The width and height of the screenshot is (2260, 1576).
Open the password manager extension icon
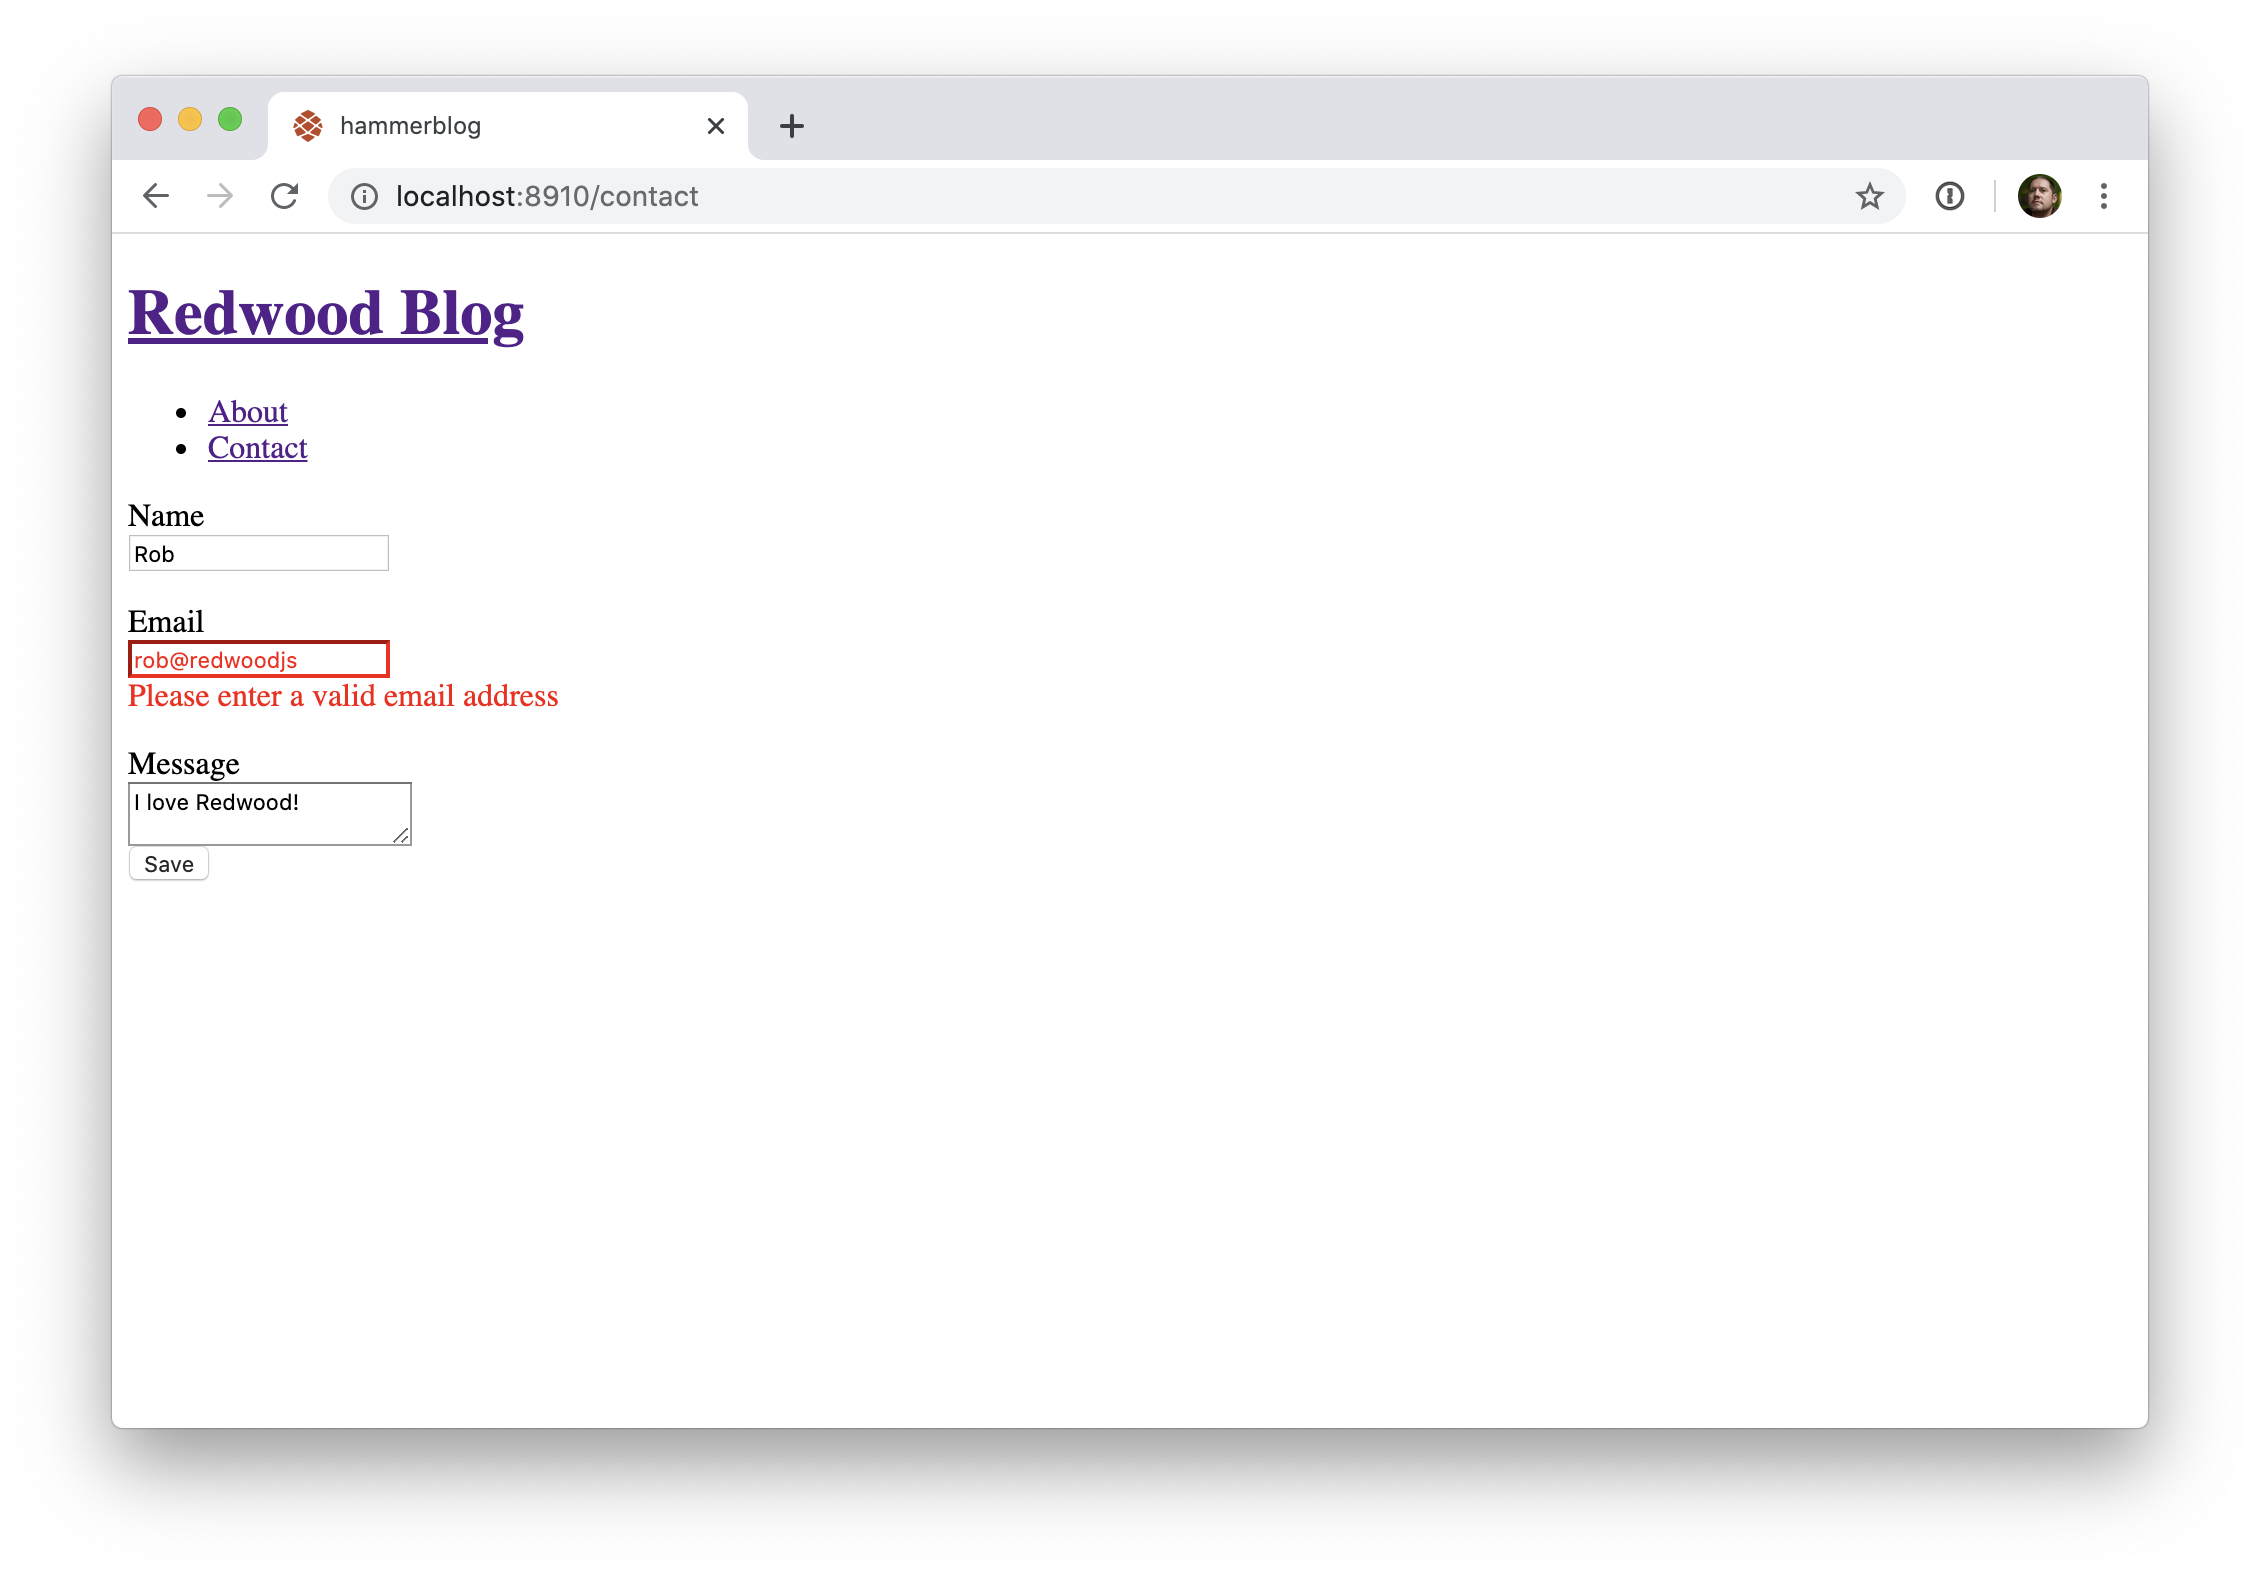coord(1949,196)
